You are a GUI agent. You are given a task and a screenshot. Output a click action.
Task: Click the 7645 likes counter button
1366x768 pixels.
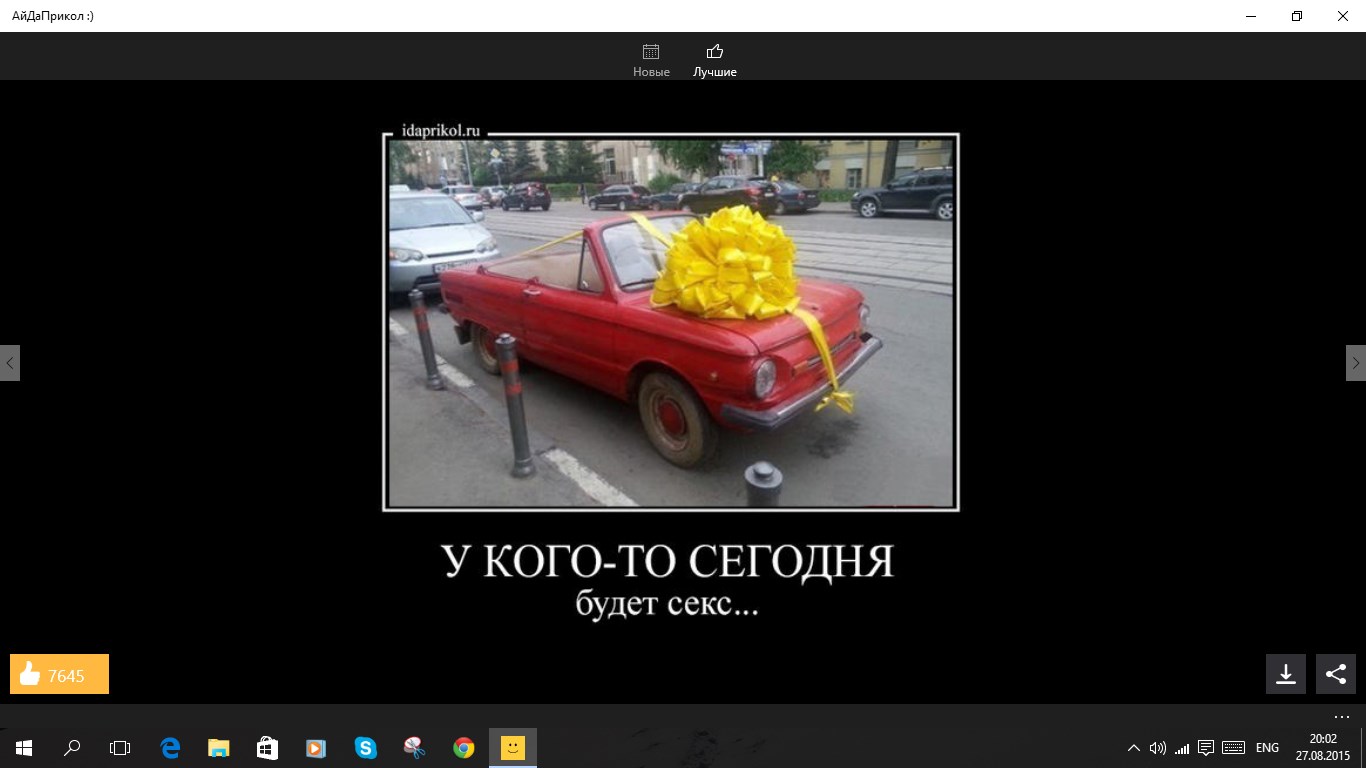coord(58,673)
